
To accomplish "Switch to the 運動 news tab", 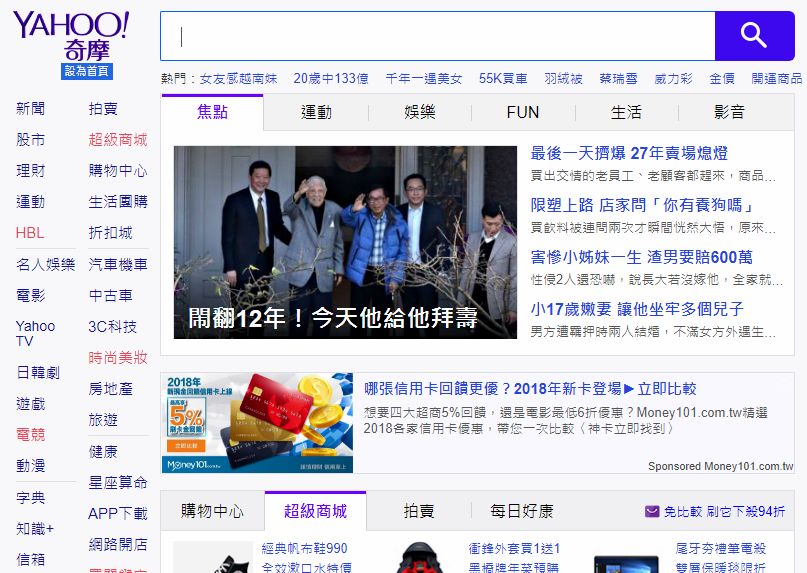I will click(316, 112).
